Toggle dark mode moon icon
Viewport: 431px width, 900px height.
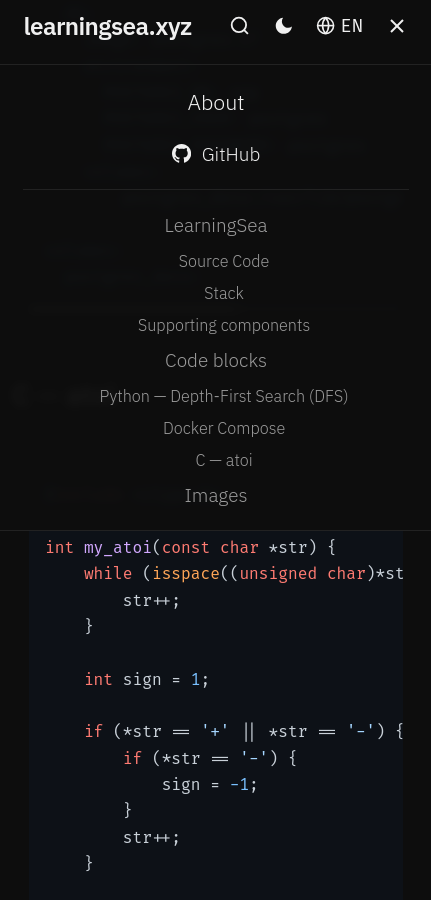[284, 26]
